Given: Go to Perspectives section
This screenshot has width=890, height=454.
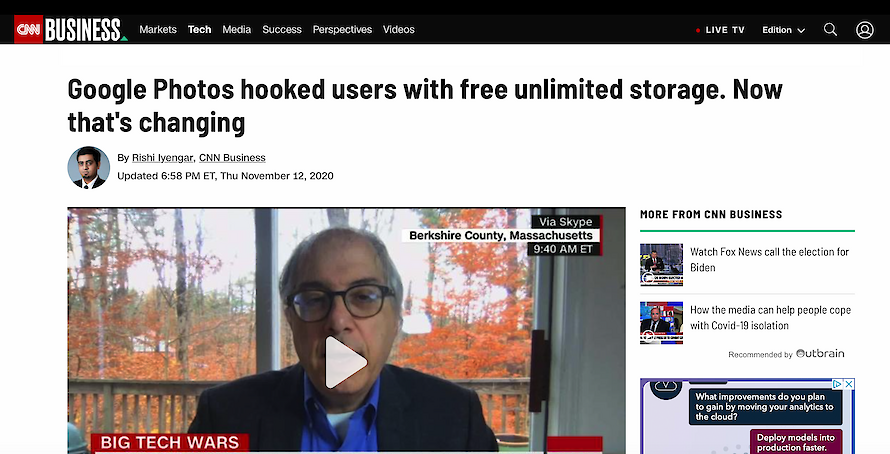Looking at the screenshot, I should coord(342,30).
